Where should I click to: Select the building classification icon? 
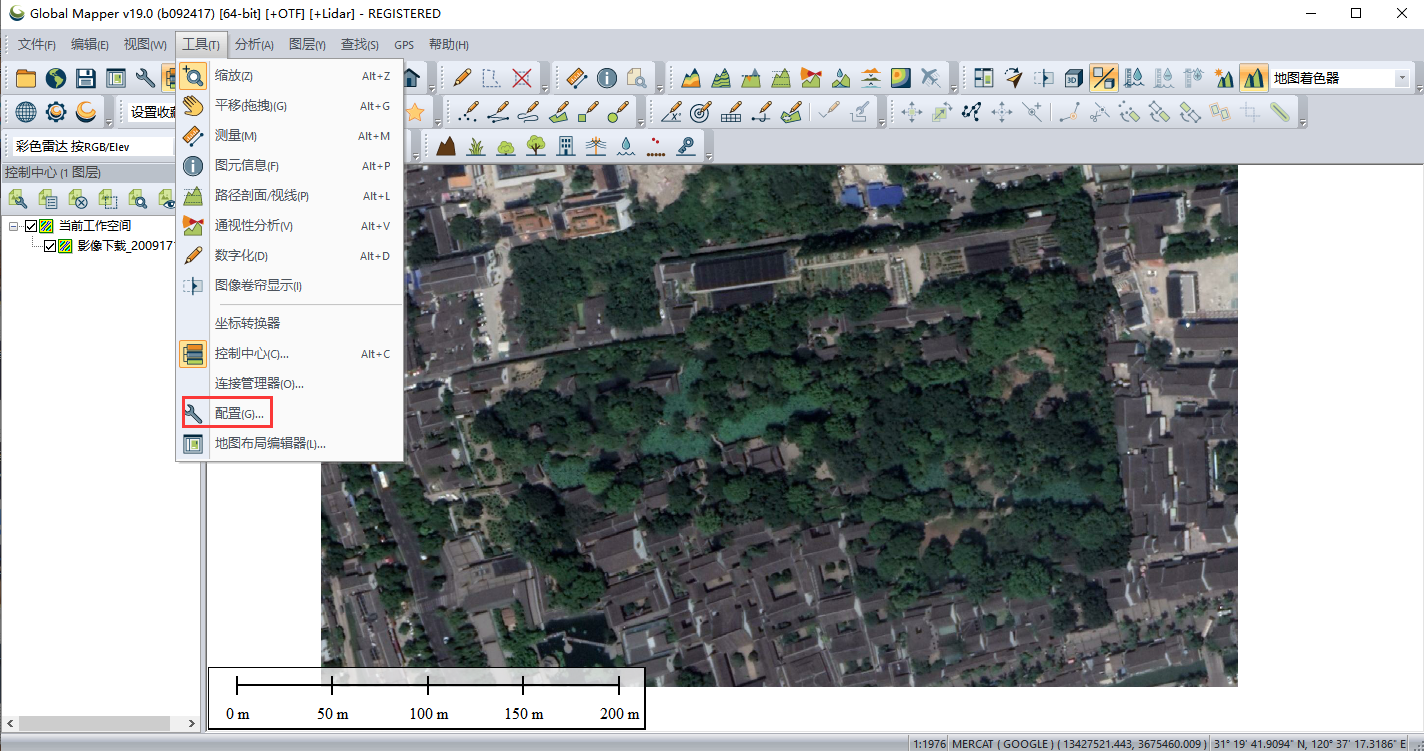(565, 146)
